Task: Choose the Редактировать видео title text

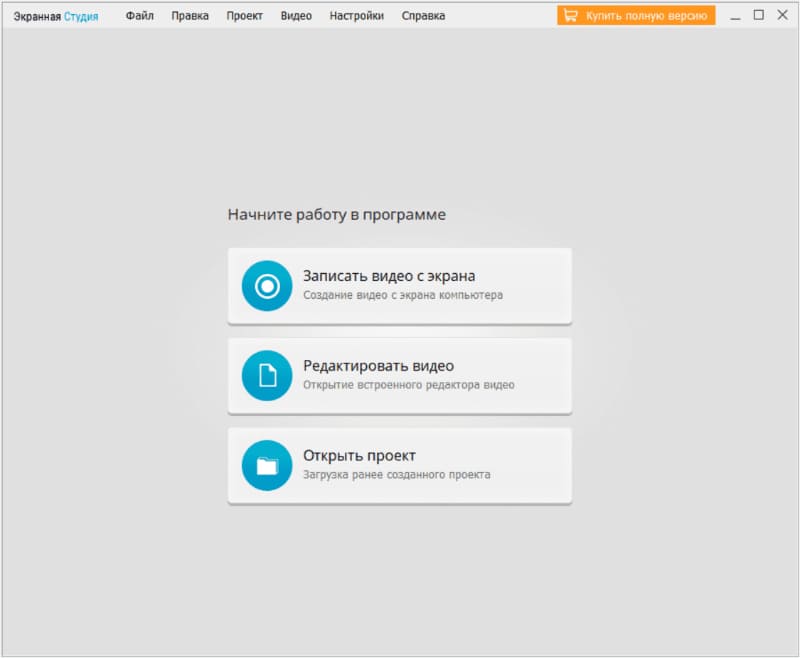Action: tap(378, 366)
